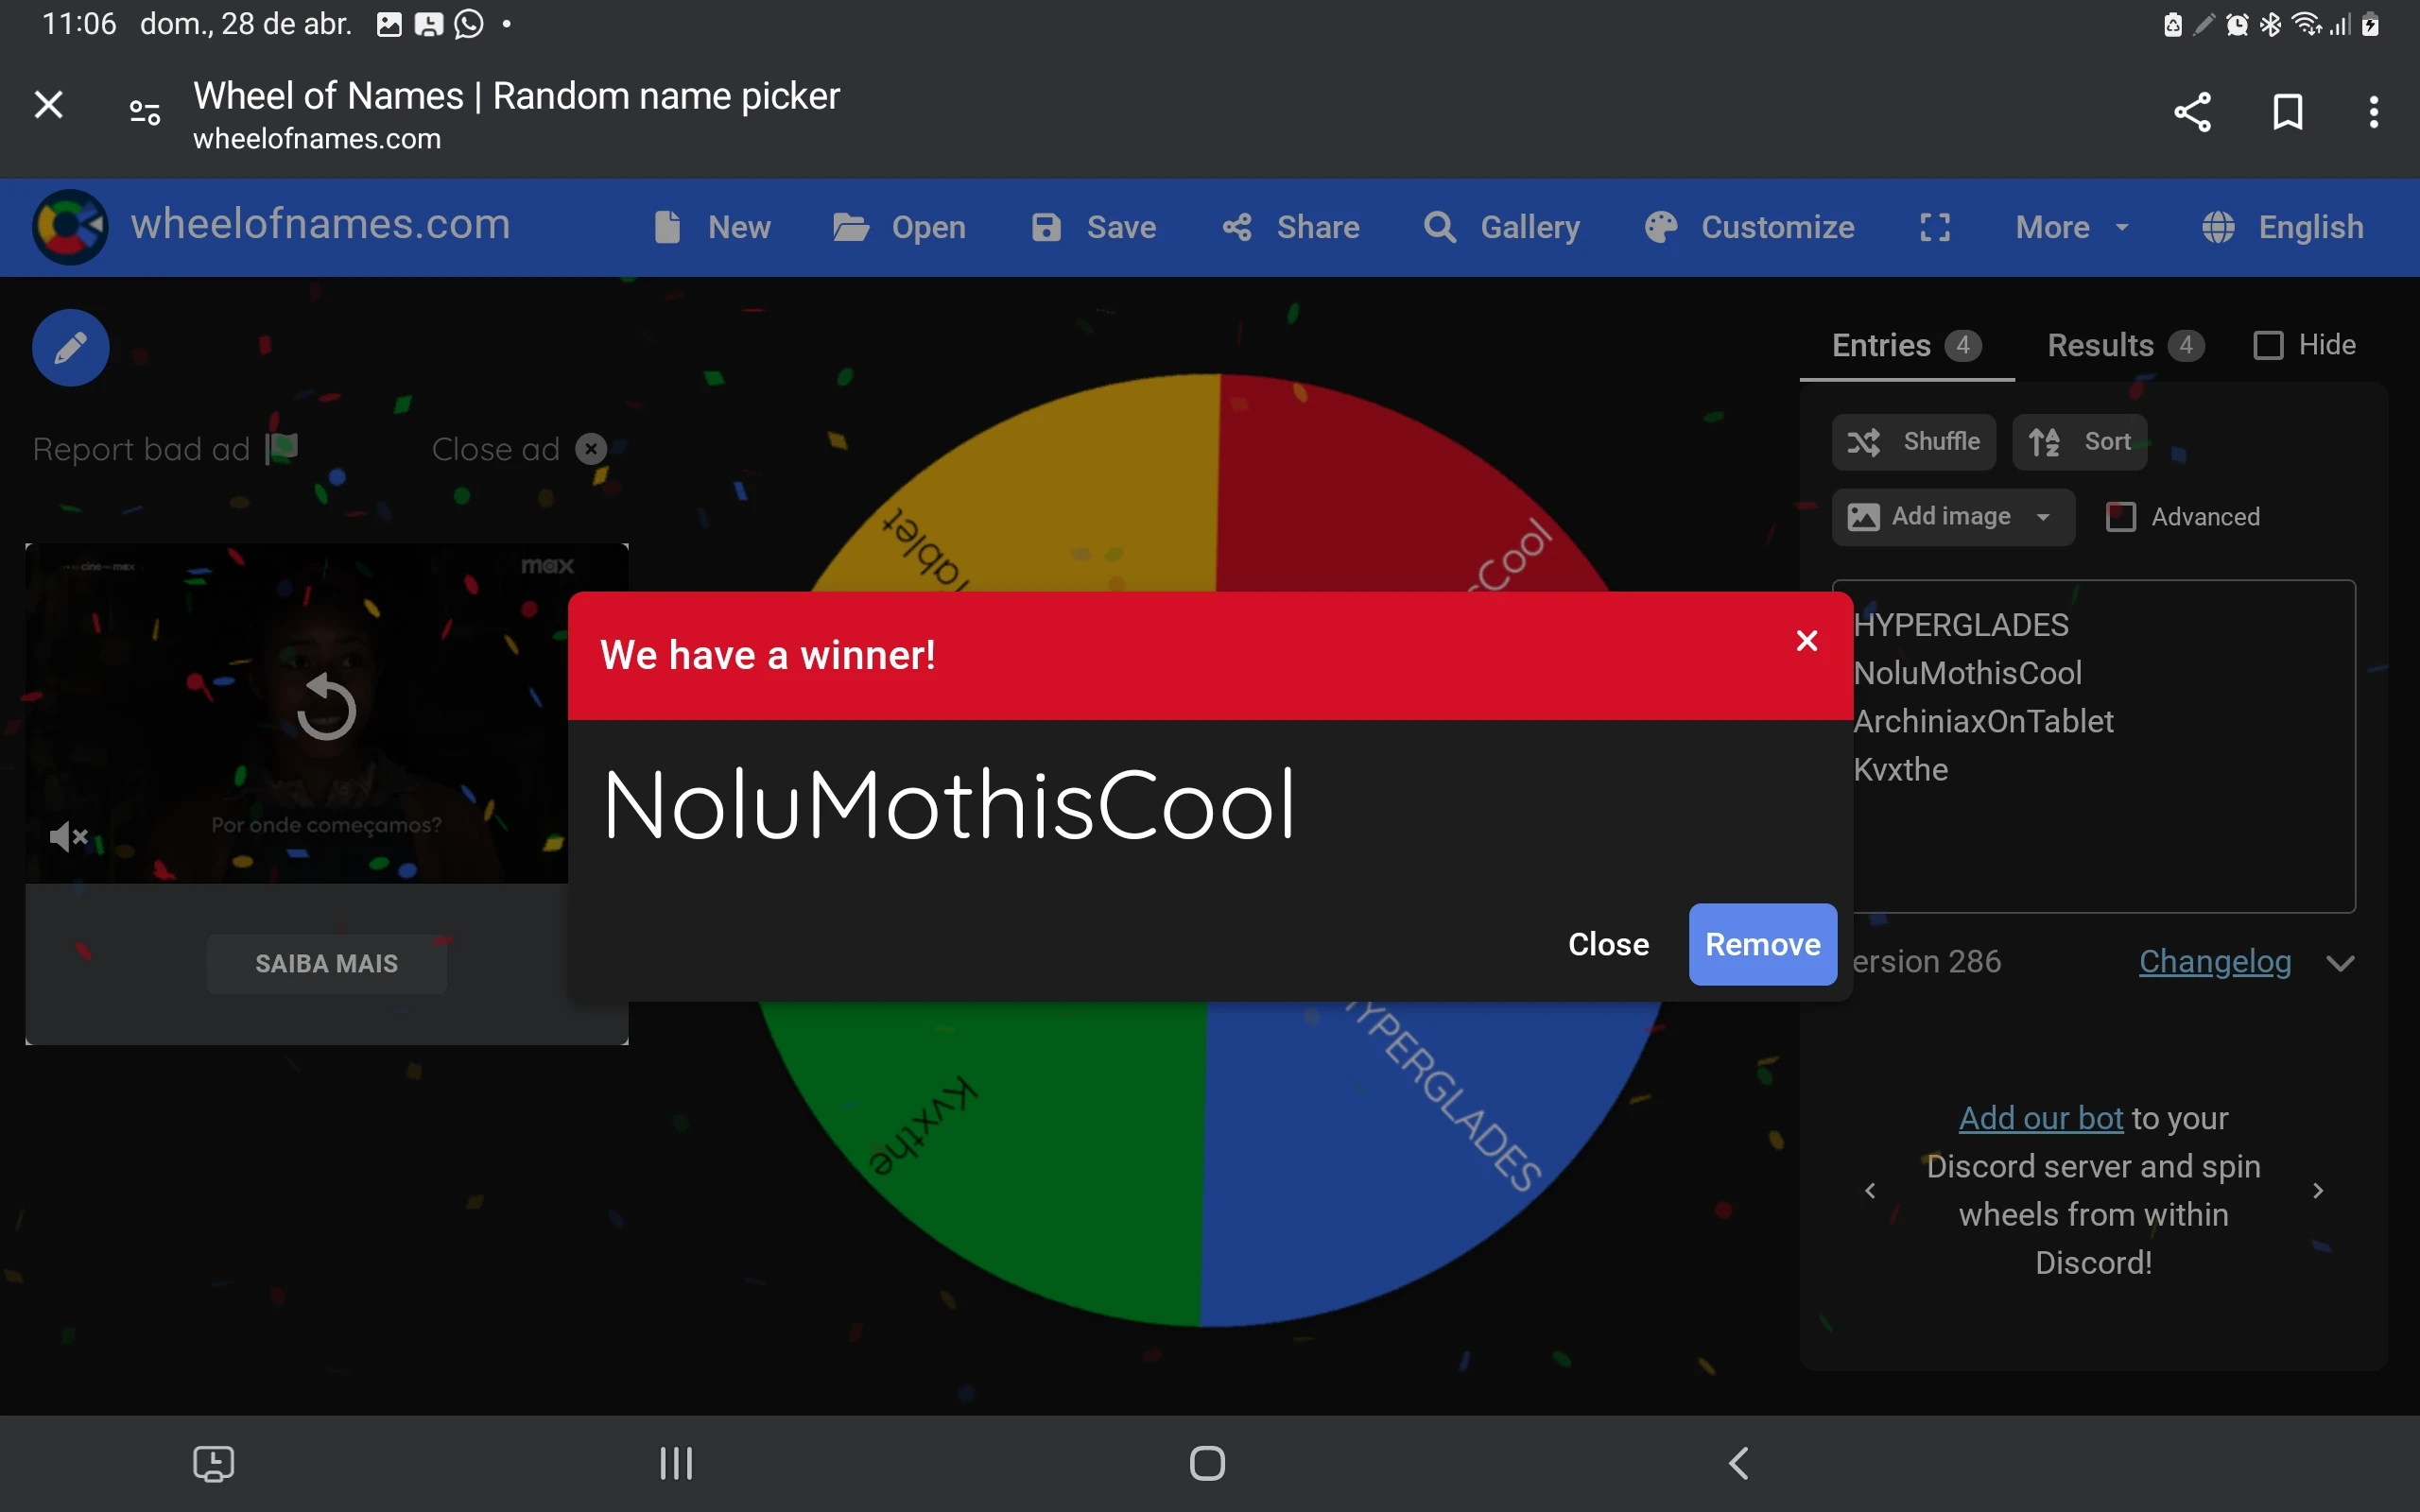Viewport: 2420px width, 1512px height.
Task: Open browser three-dot overflow menu
Action: point(2373,111)
